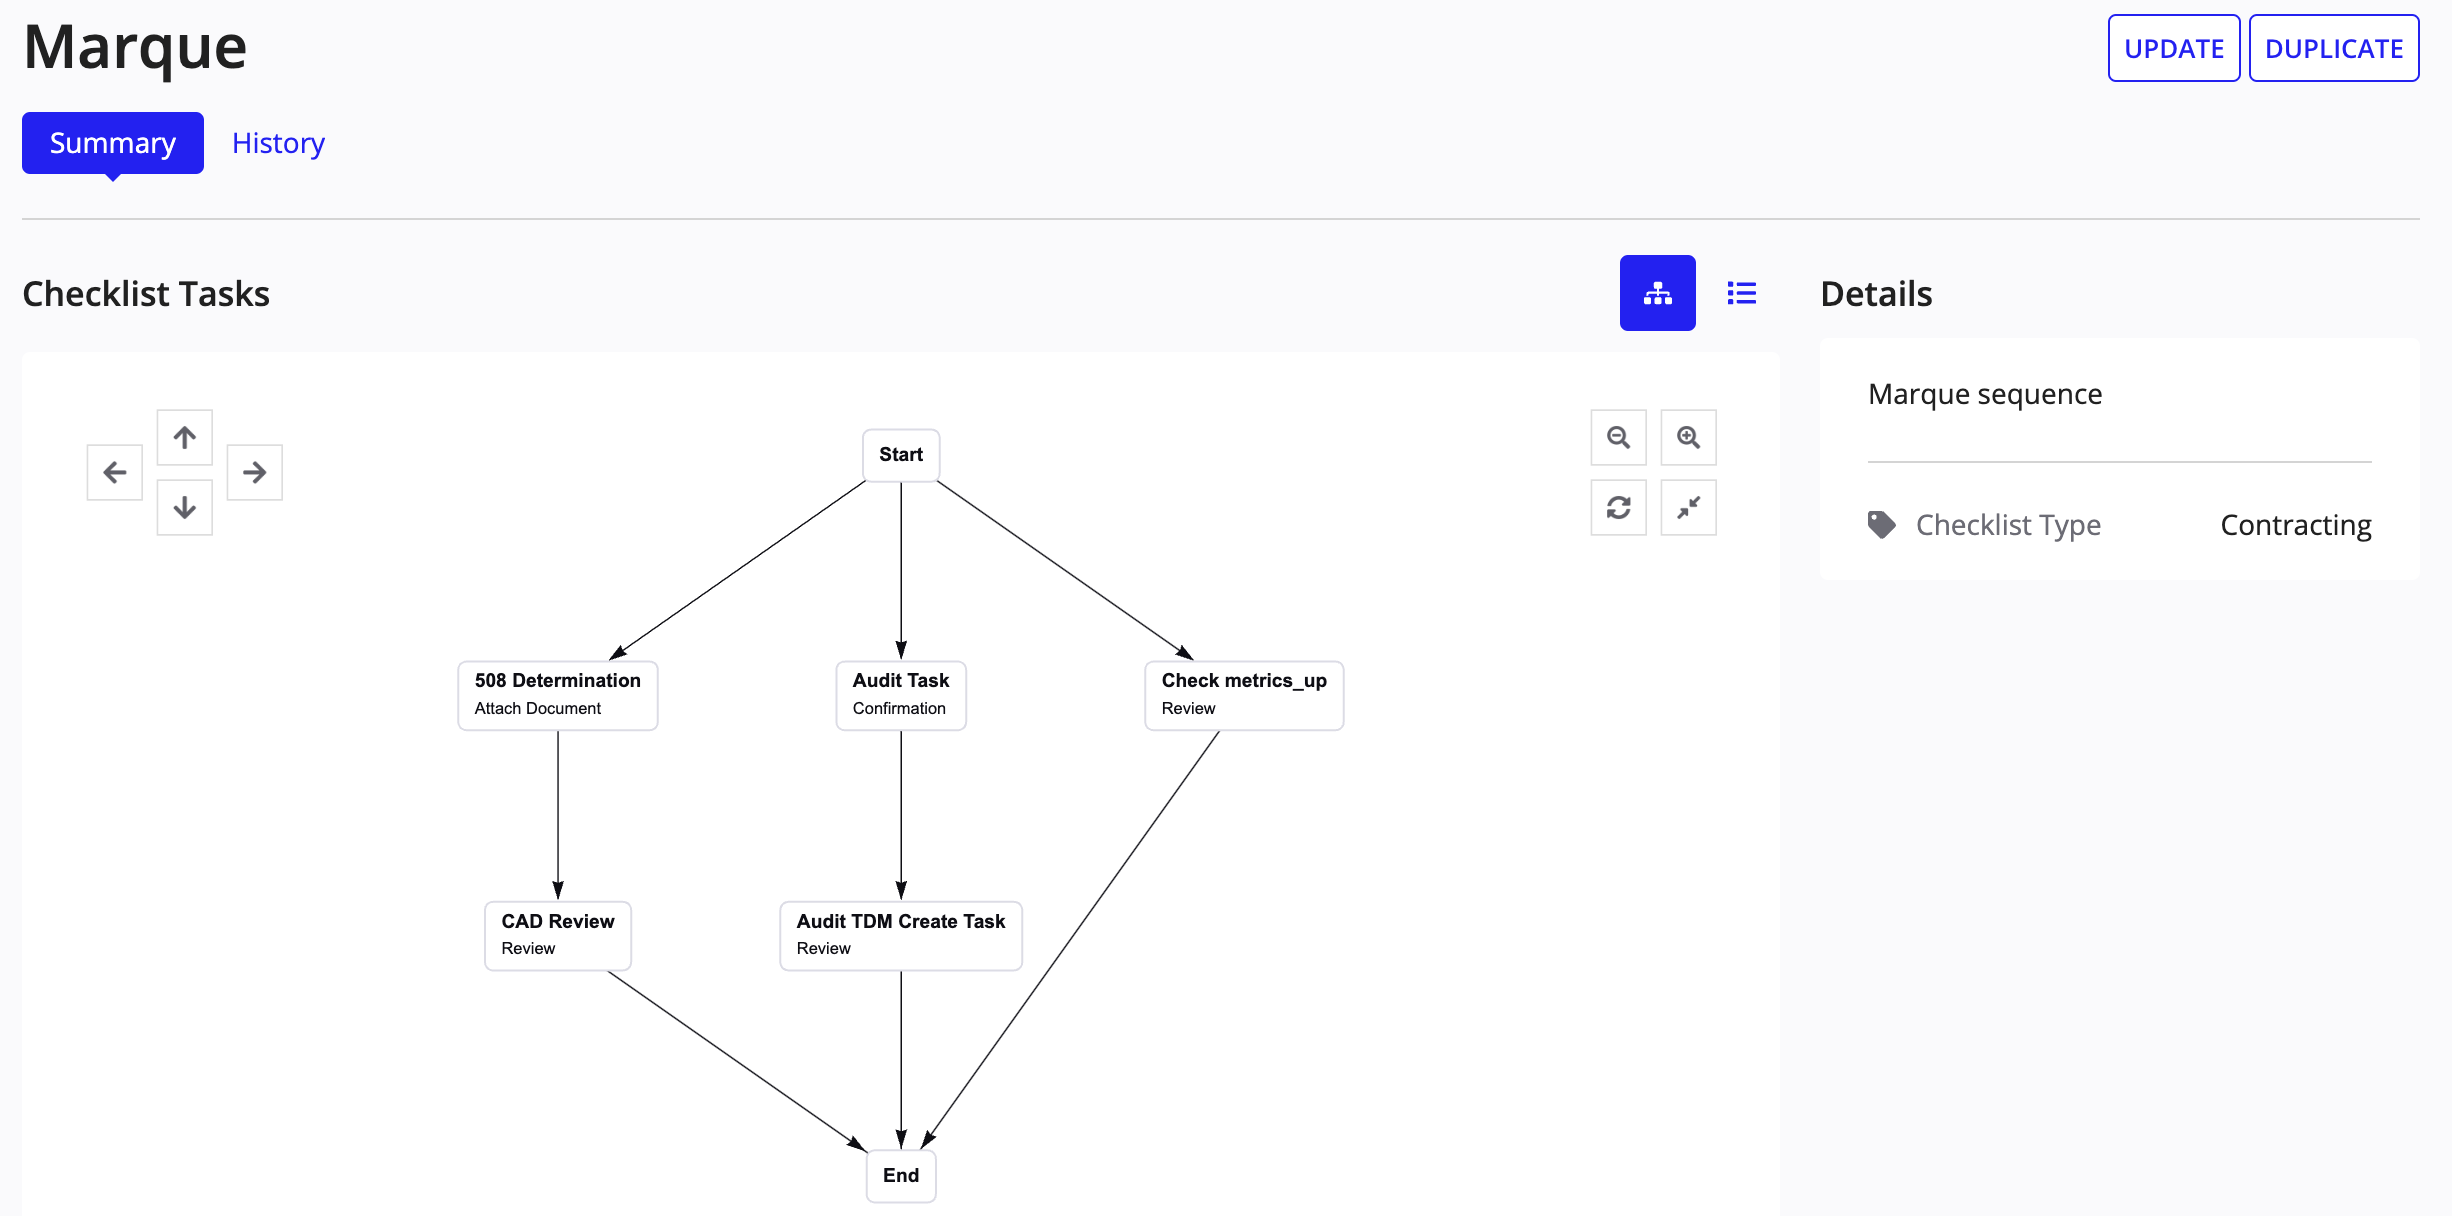Screen dimensions: 2452x1216
Task: Select the Check metrics_up review node
Action: pos(1244,695)
